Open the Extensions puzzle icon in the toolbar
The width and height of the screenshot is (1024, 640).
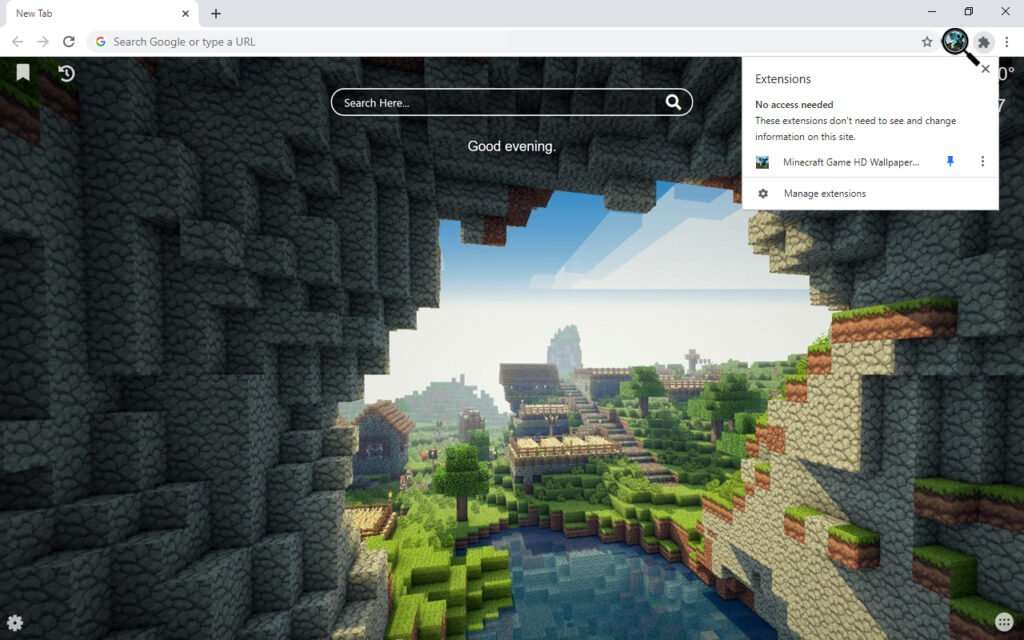pyautogui.click(x=983, y=42)
